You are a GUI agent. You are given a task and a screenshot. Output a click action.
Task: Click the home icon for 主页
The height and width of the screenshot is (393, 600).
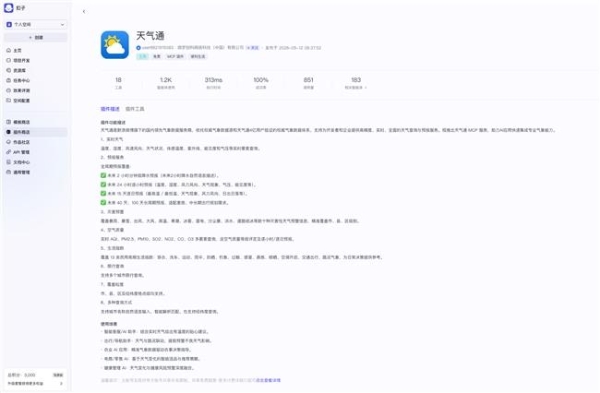click(8, 50)
